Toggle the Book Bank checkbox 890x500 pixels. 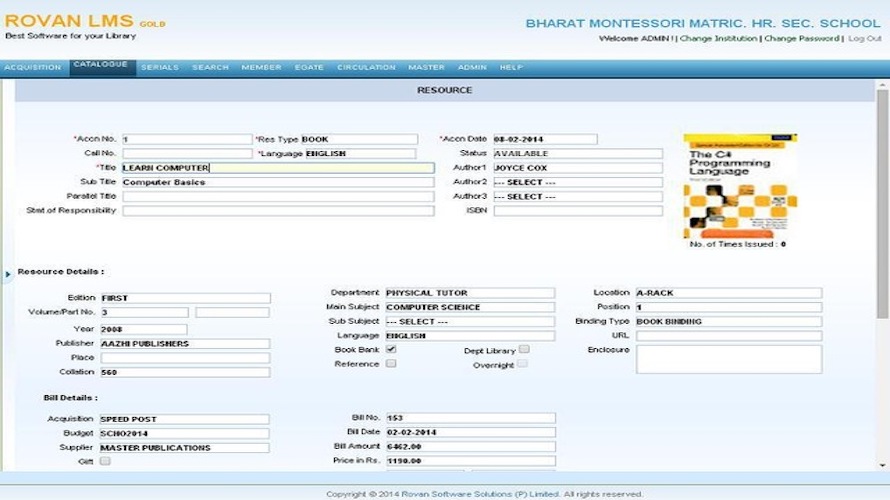pyautogui.click(x=391, y=349)
